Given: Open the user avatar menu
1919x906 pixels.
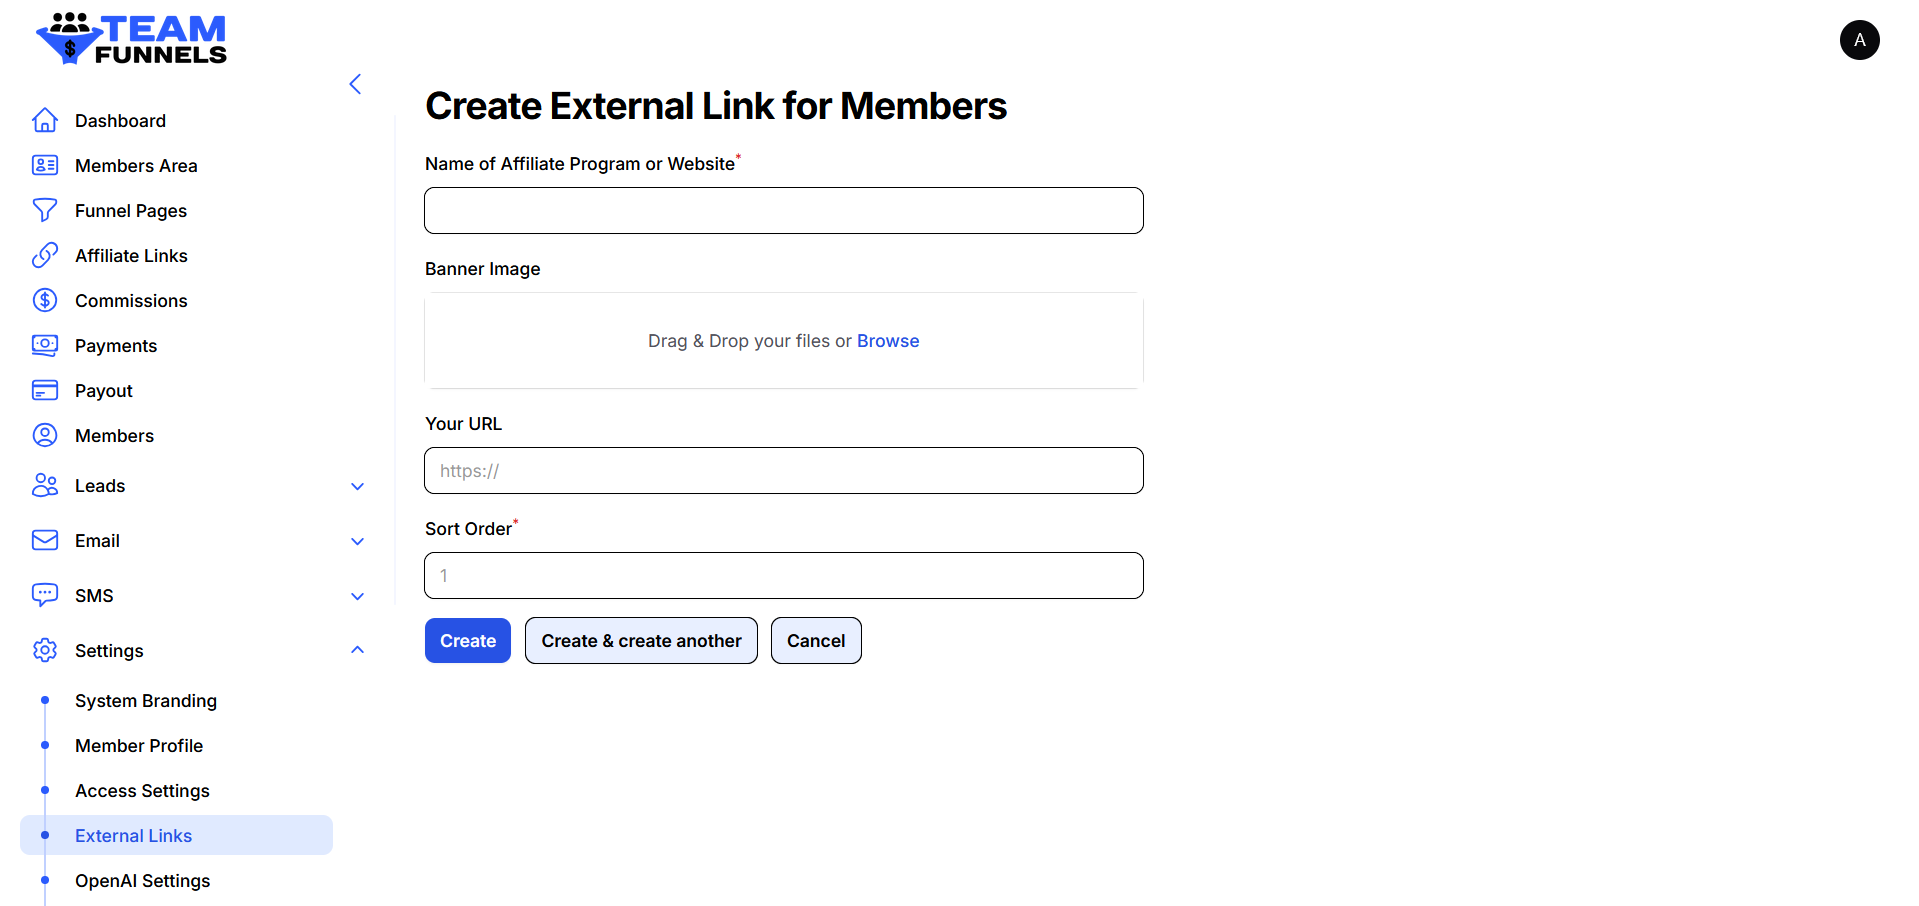Looking at the screenshot, I should coord(1859,40).
